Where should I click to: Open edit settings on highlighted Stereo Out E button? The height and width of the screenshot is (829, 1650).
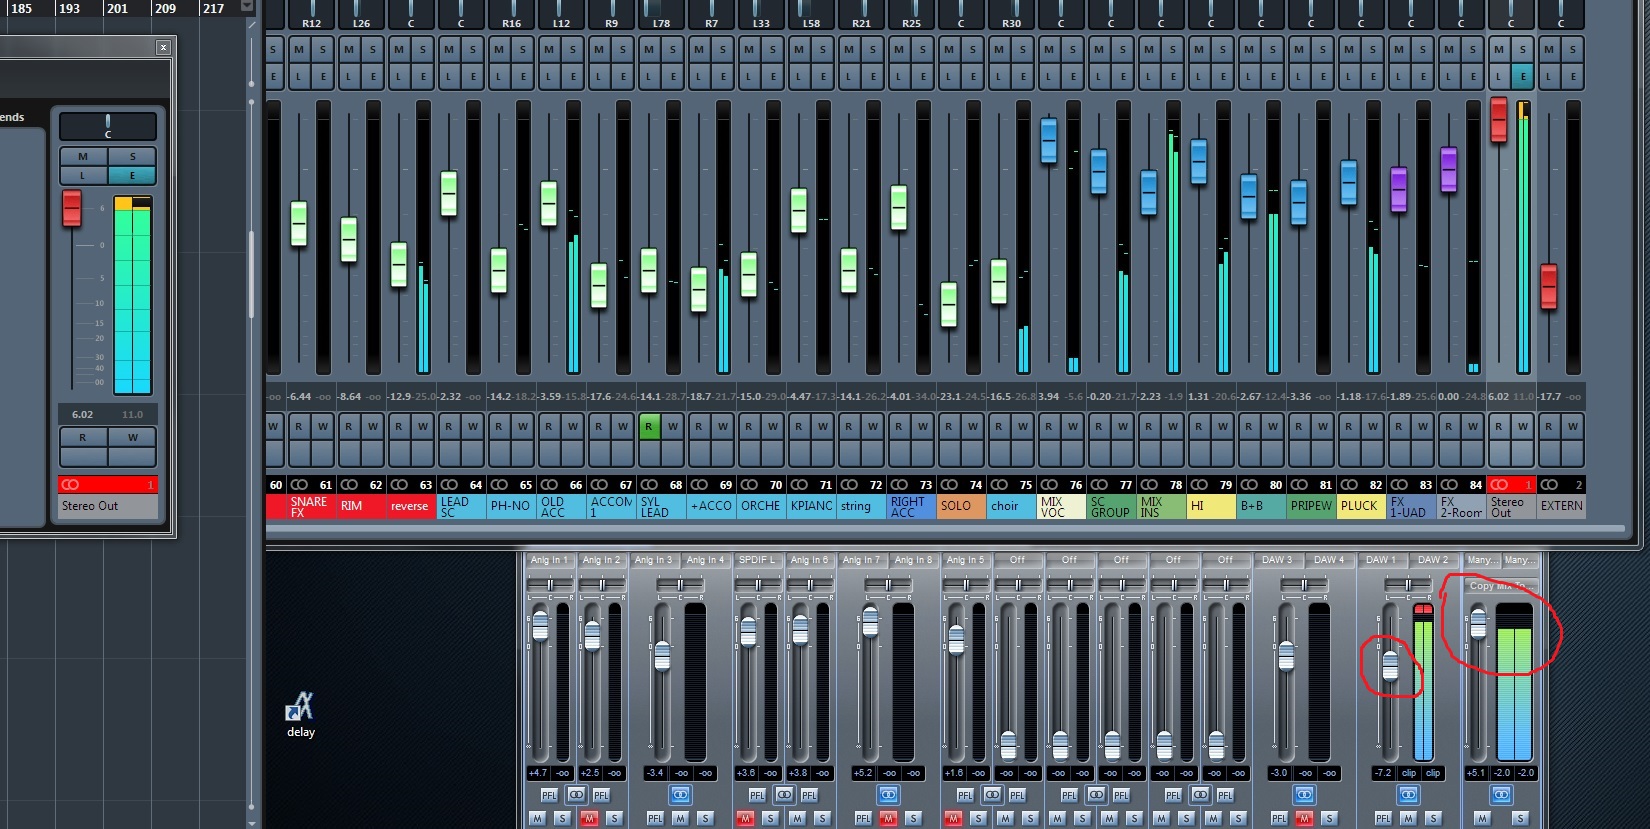[1523, 76]
